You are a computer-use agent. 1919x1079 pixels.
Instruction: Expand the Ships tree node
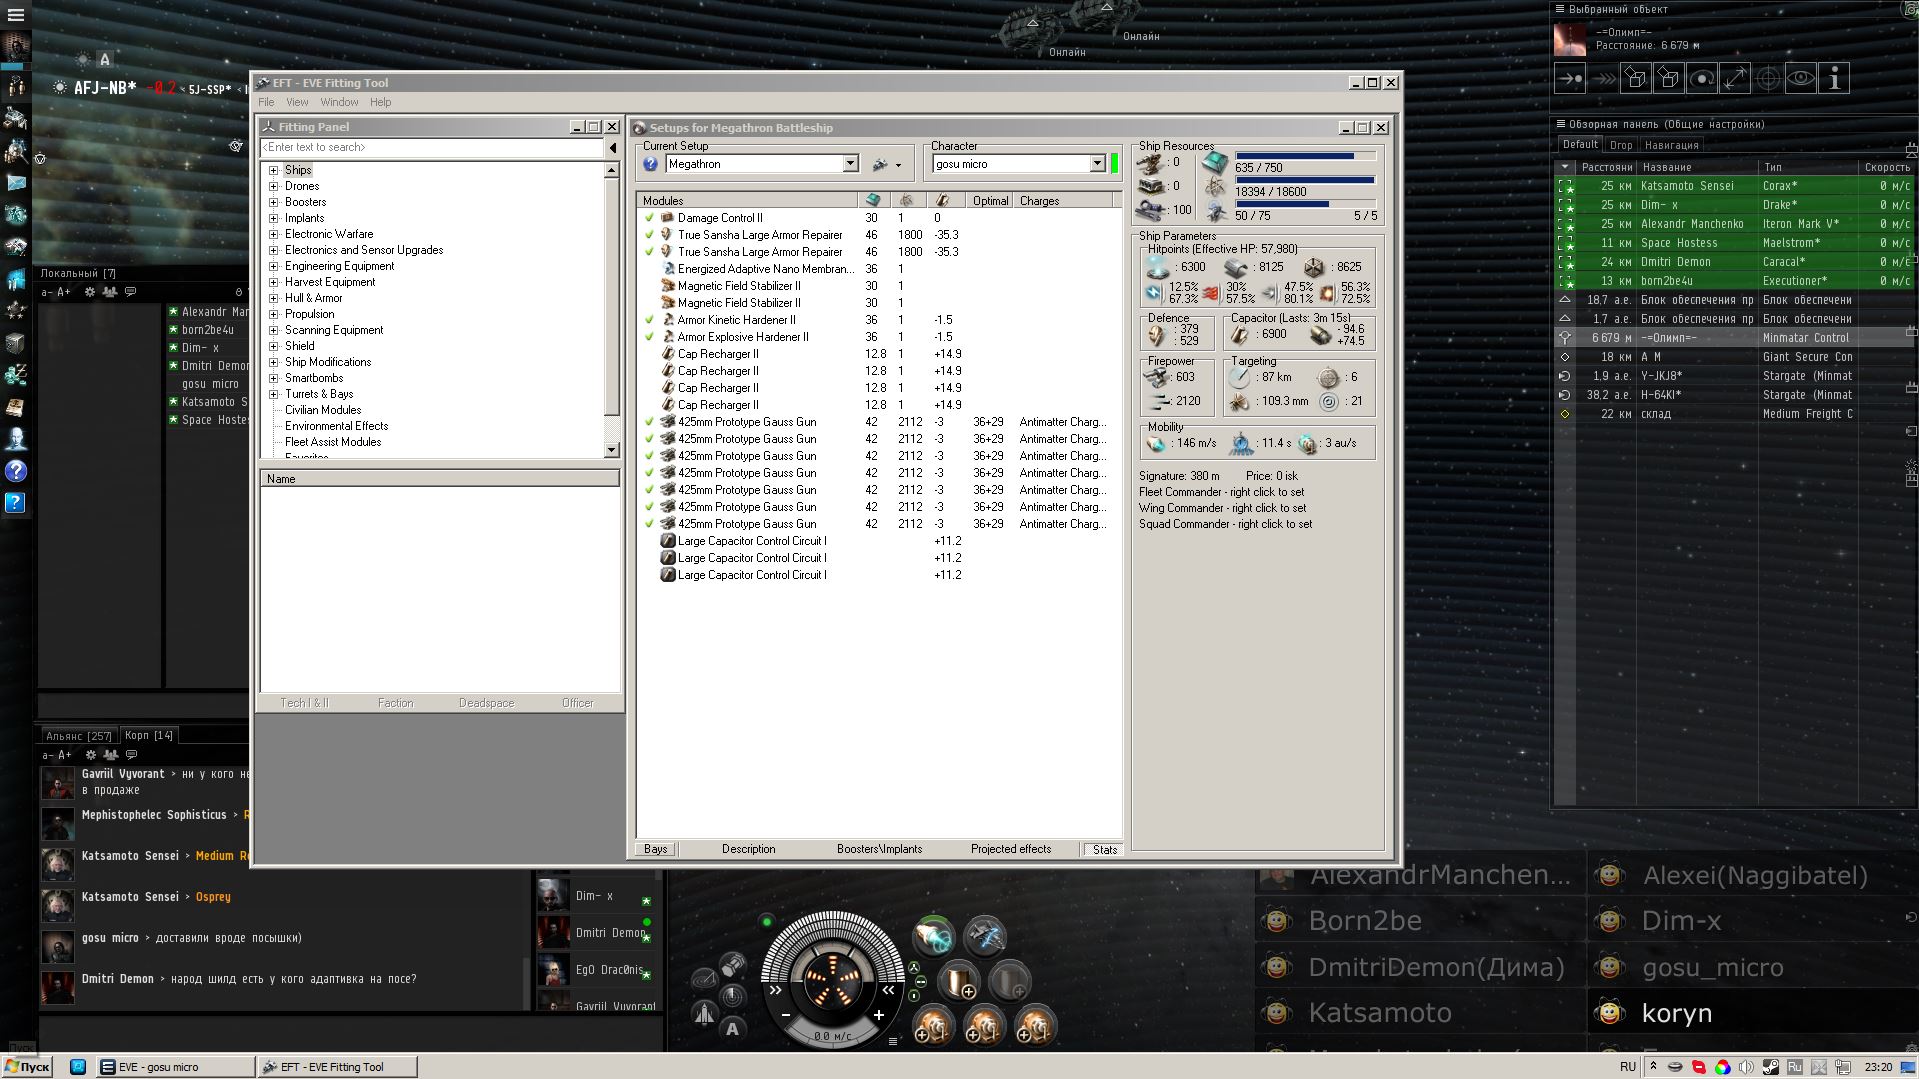[273, 170]
